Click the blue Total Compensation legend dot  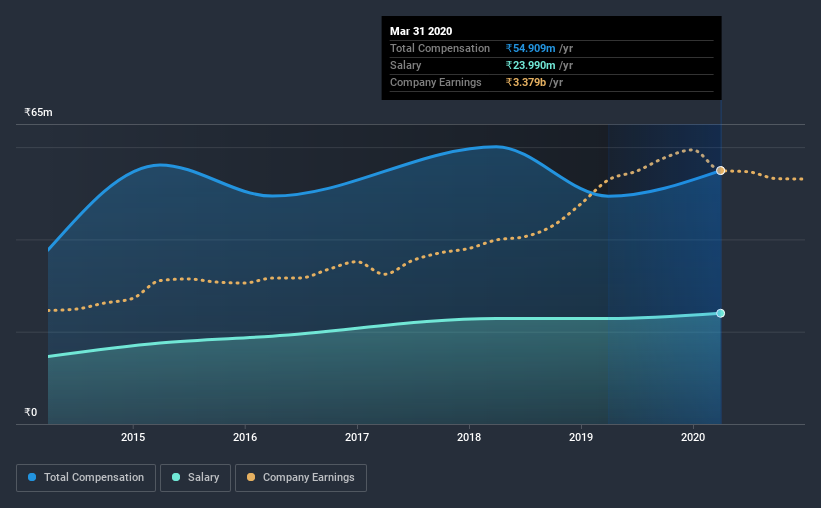click(32, 477)
